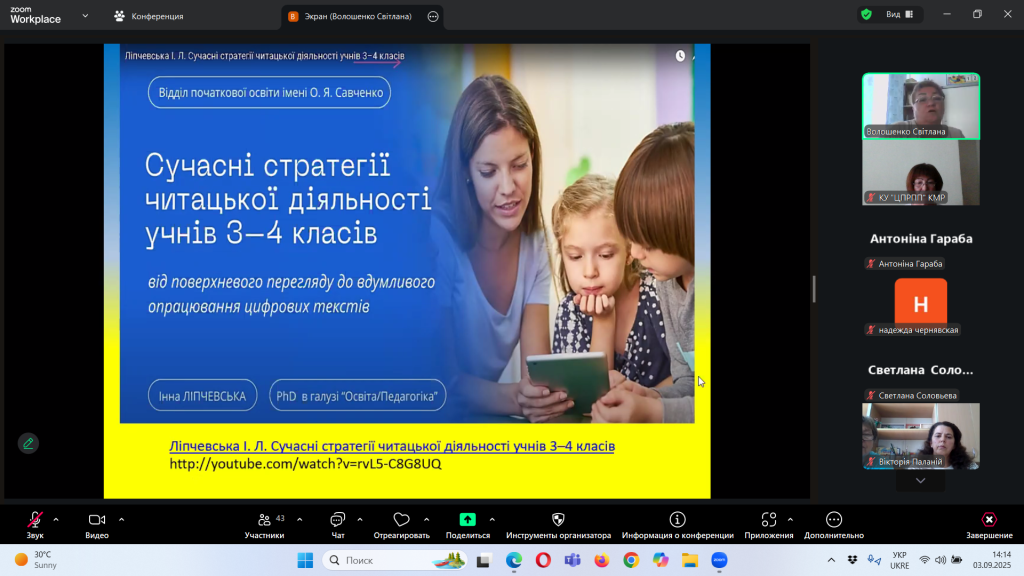This screenshot has height=576, width=1024.
Task: Open Информация о конференции info icon
Action: [x=677, y=521]
